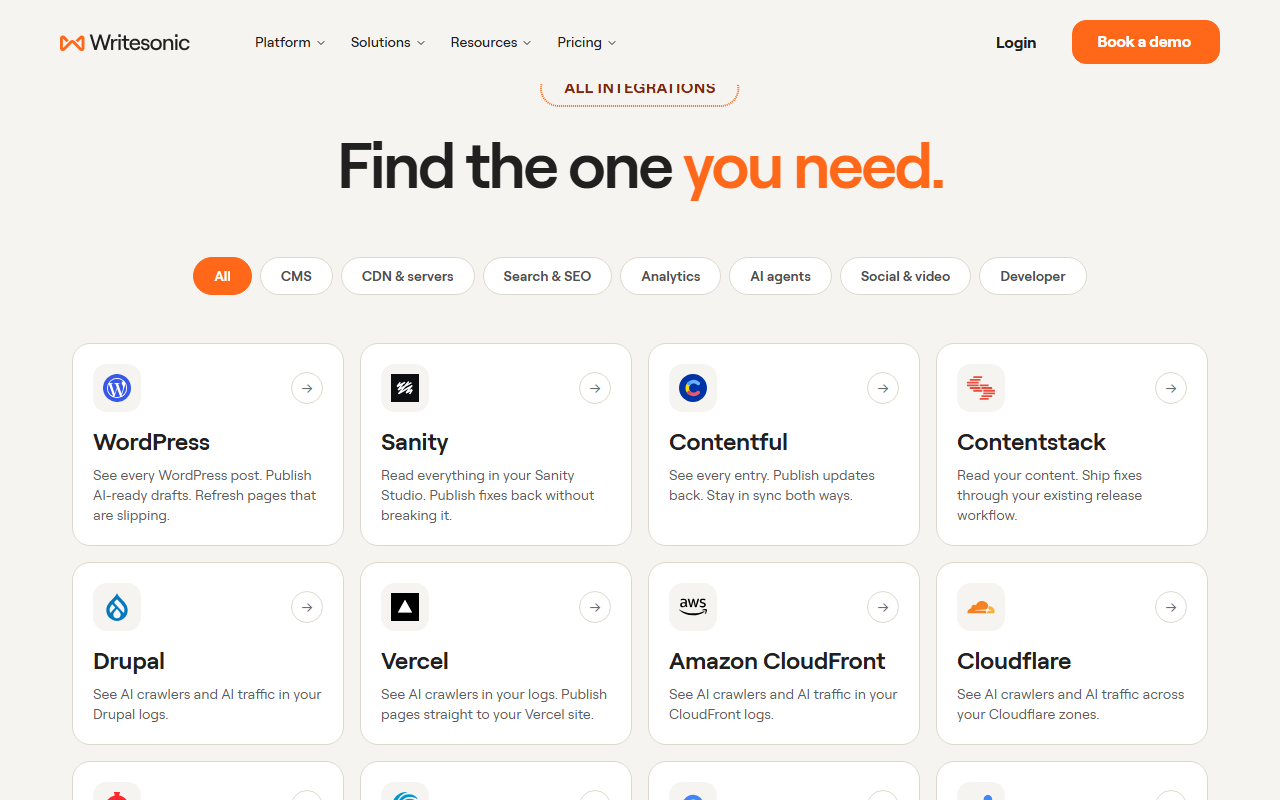
Task: Expand the Resources menu
Action: coord(491,42)
